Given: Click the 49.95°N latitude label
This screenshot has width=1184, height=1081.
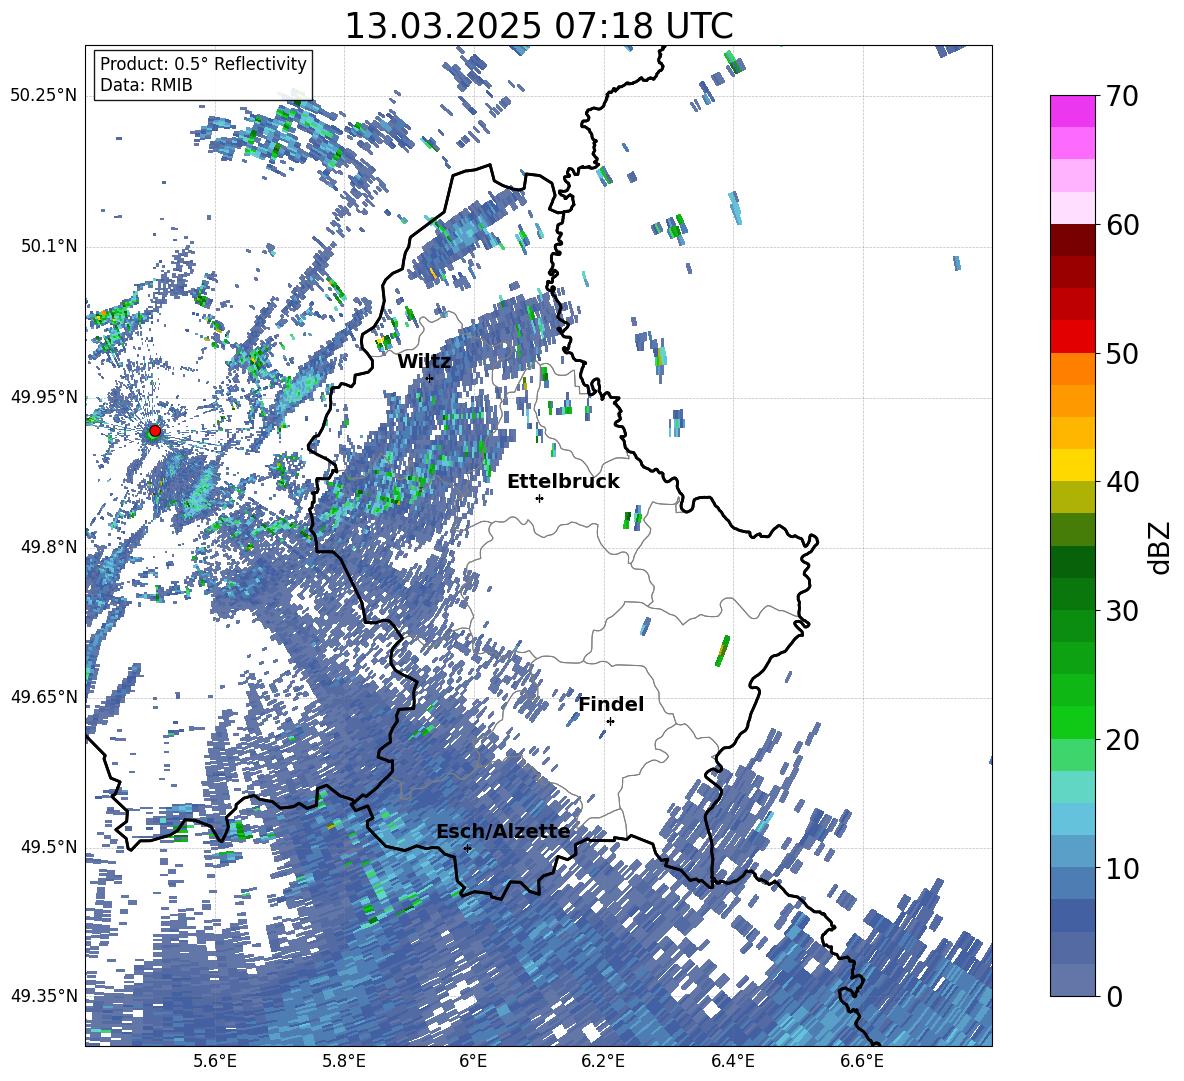Looking at the screenshot, I should click(44, 396).
